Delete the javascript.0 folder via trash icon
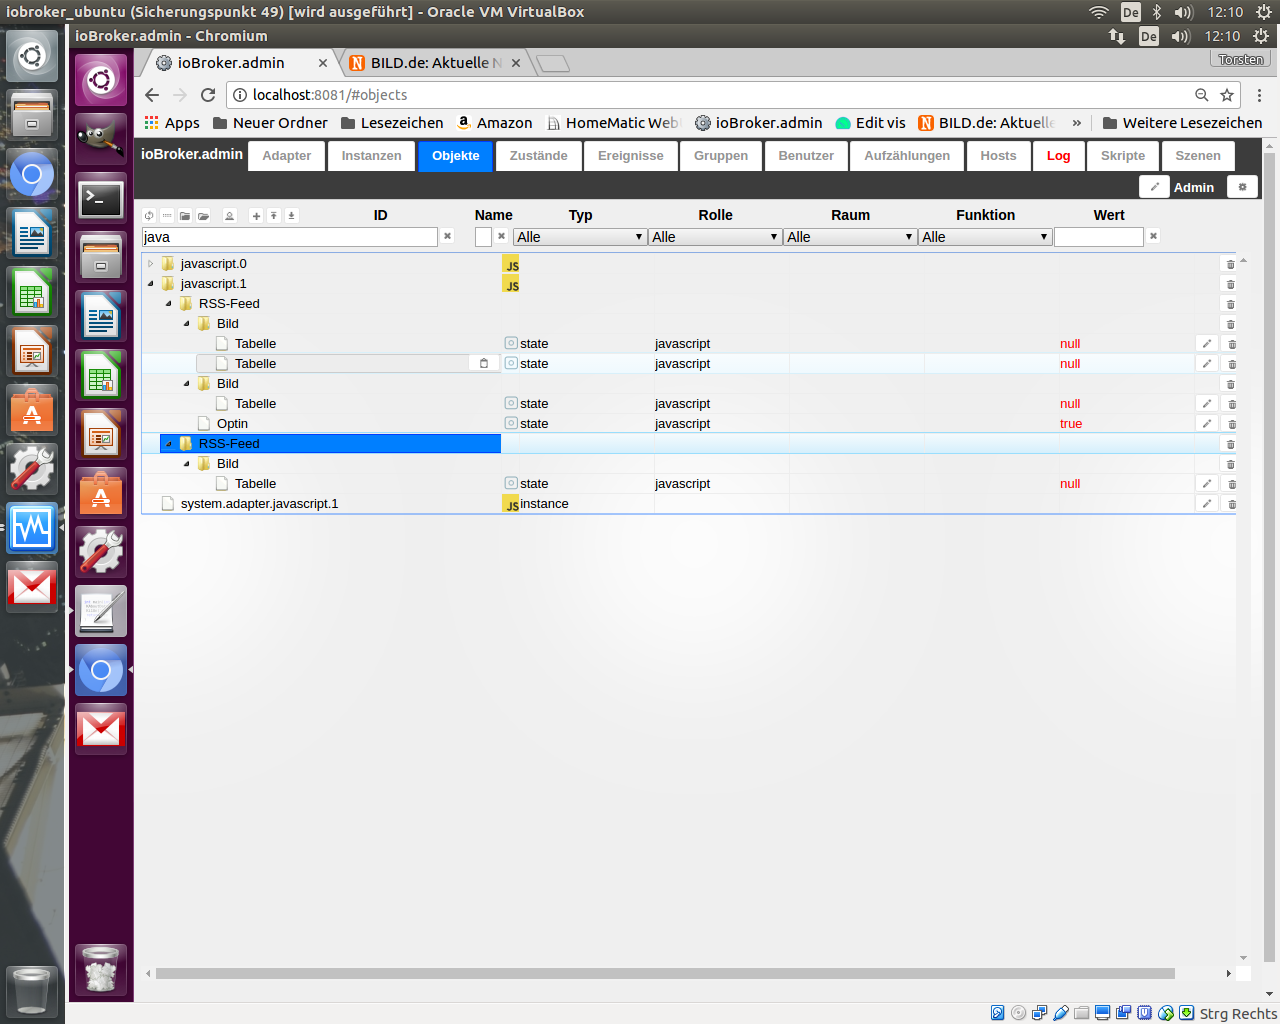Image resolution: width=1280 pixels, height=1024 pixels. [x=1230, y=265]
